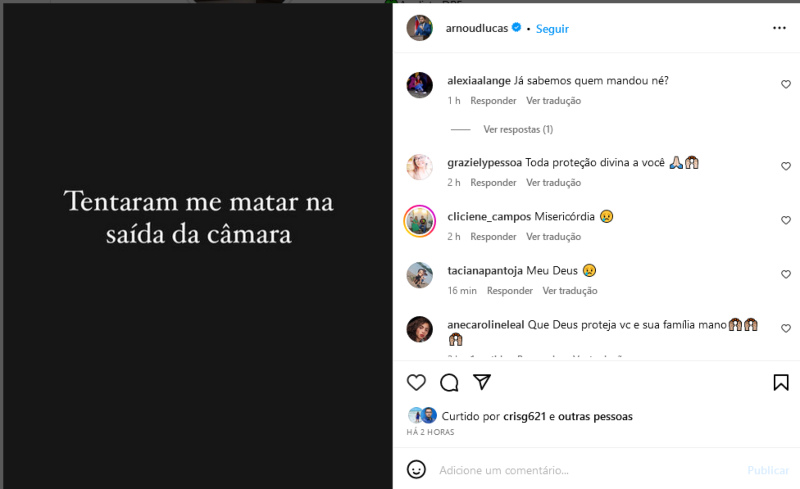Like the post with the heart icon

click(417, 382)
